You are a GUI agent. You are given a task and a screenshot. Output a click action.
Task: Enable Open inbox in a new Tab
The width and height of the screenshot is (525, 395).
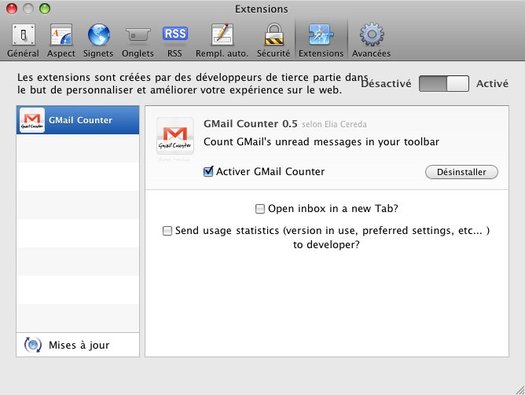(x=260, y=209)
